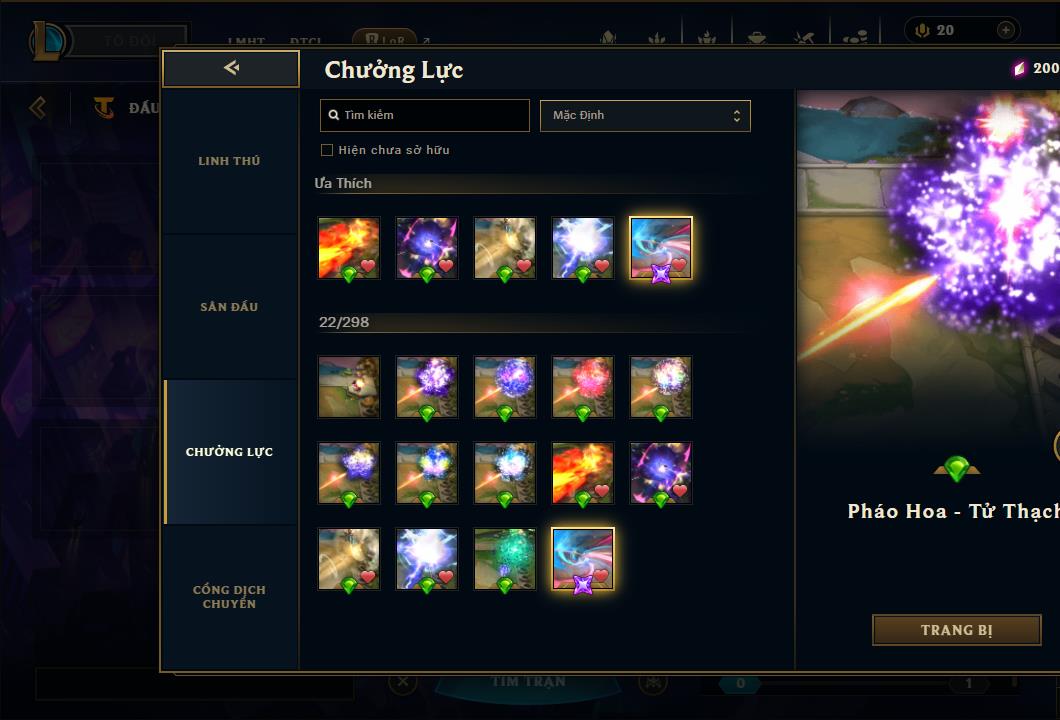Open the Cổng Dịch Chuyển tab
Image resolution: width=1060 pixels, height=720 pixels.
(230, 597)
